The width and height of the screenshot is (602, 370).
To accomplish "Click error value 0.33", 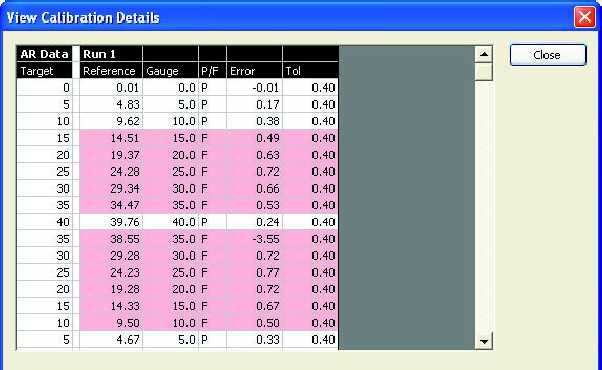I will tap(254, 340).
